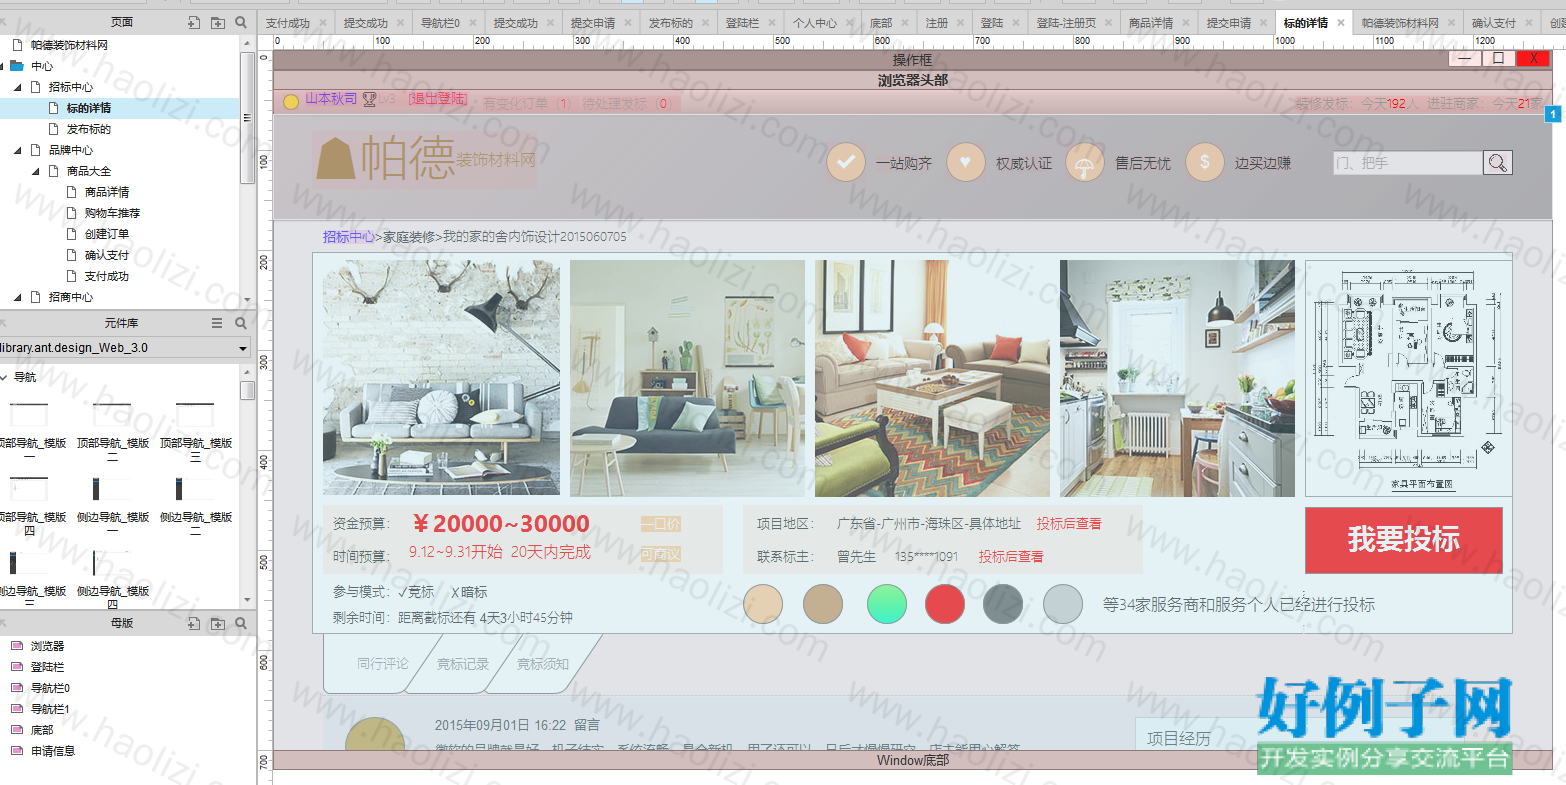Search the 元件库 widget library
The width and height of the screenshot is (1566, 785).
click(x=241, y=323)
